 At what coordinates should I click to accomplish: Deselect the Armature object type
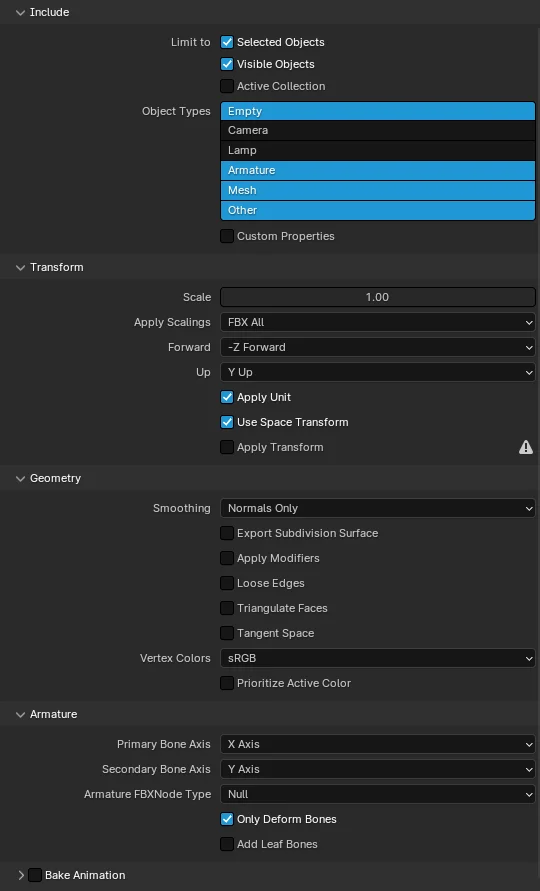[377, 170]
